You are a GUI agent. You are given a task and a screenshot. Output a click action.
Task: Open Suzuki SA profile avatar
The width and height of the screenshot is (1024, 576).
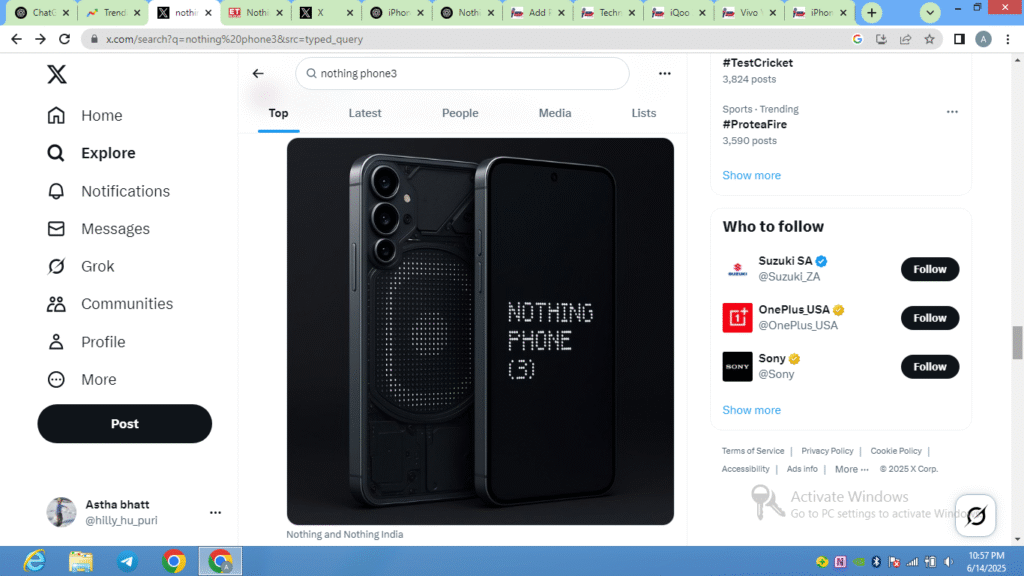click(x=737, y=269)
